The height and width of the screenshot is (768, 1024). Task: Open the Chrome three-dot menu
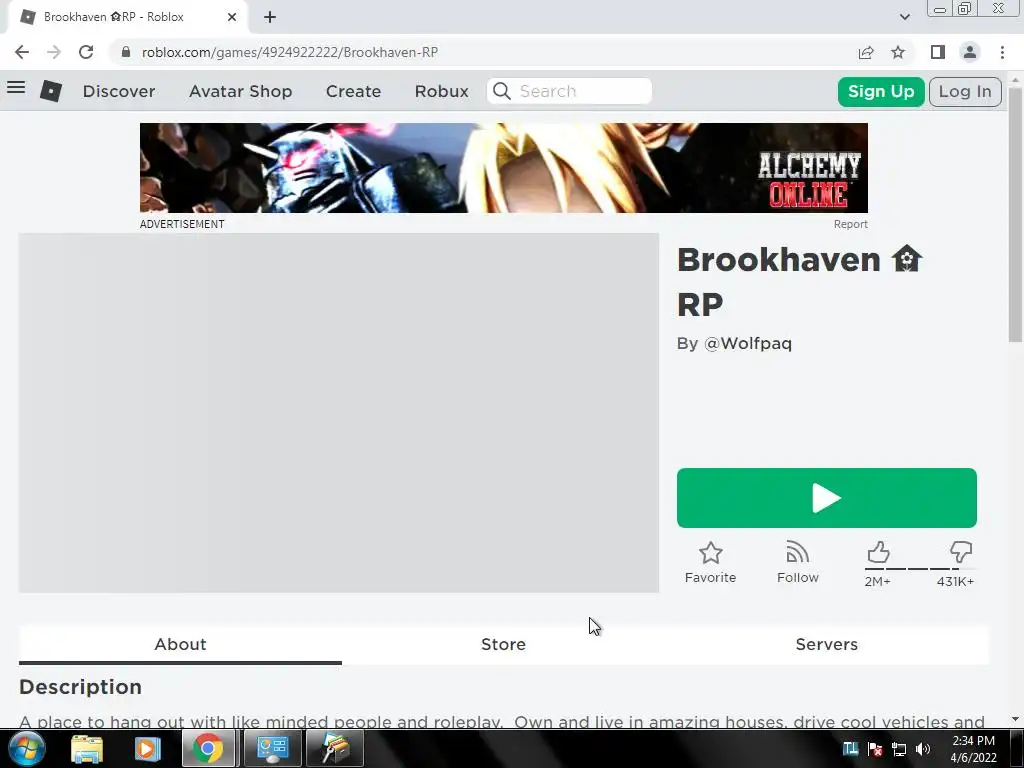click(x=1002, y=52)
